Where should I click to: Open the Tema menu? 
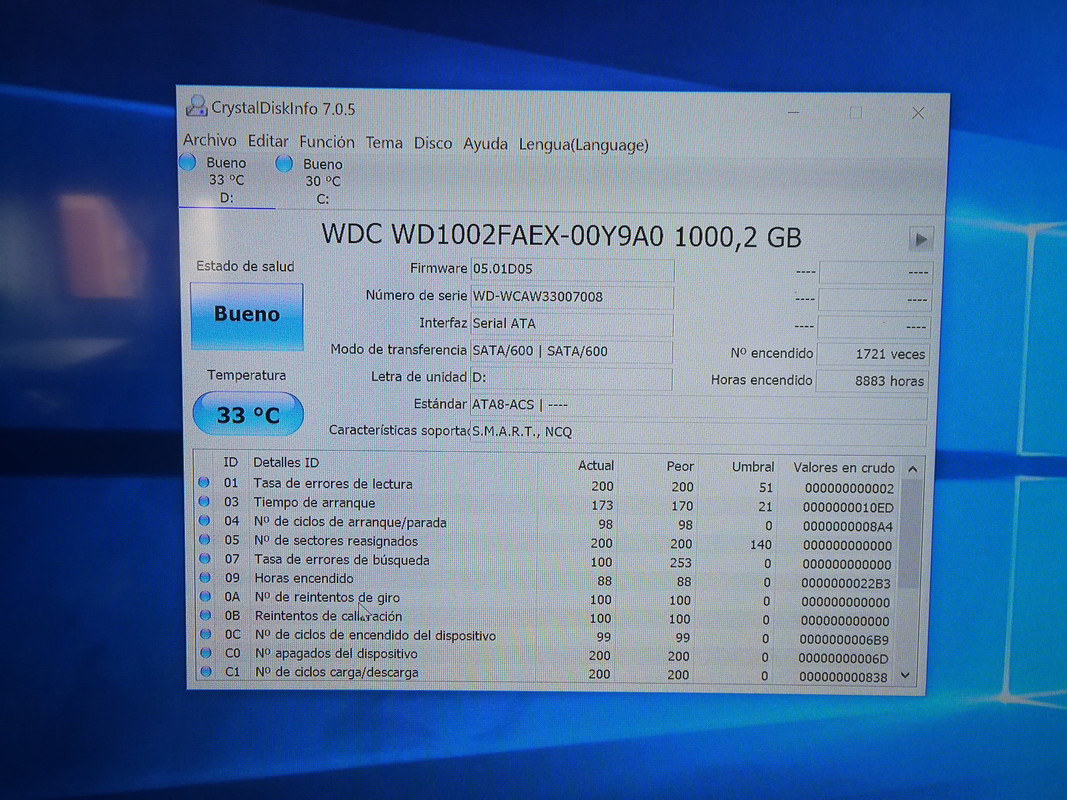pyautogui.click(x=384, y=143)
